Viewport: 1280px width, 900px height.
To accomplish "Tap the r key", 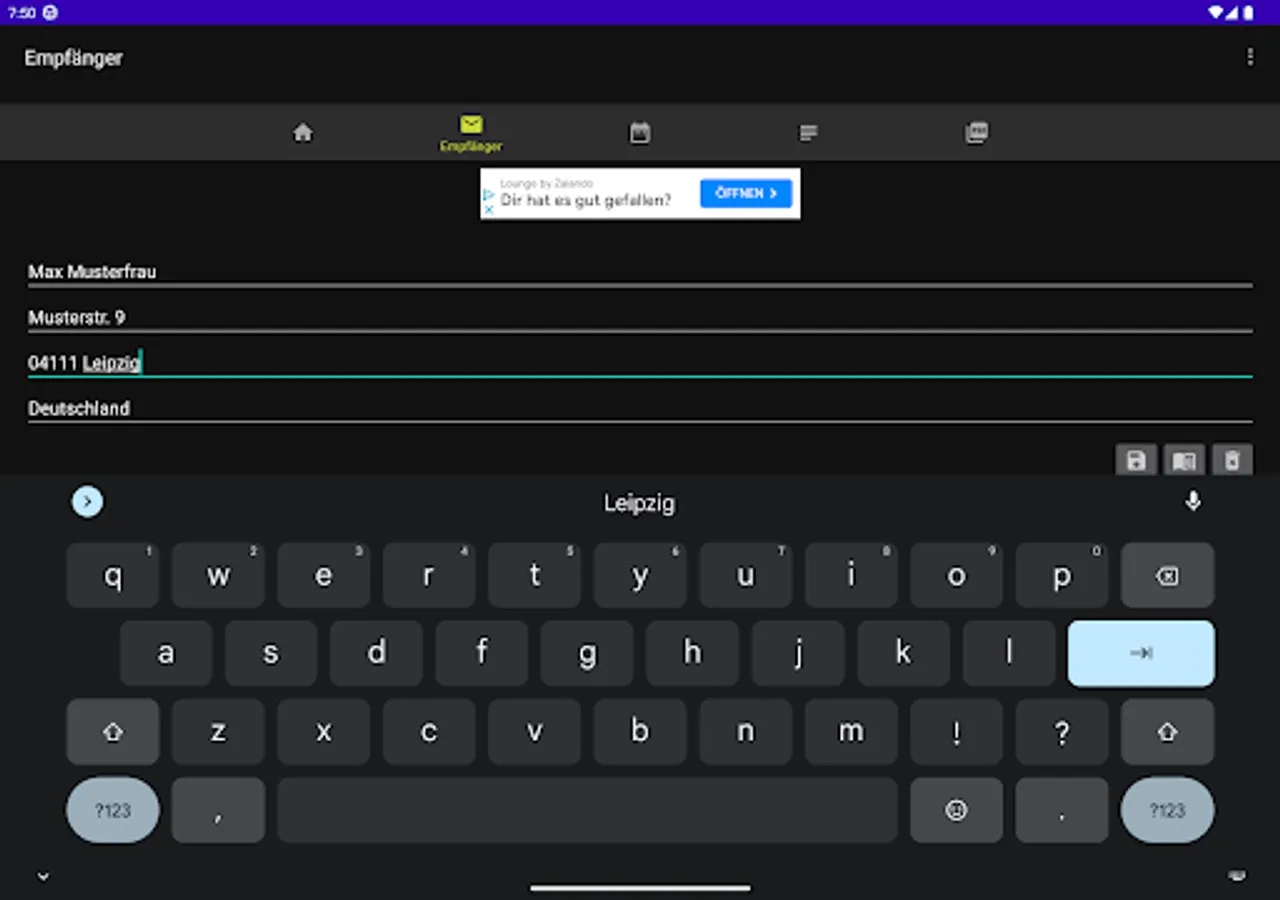I will pos(429,576).
